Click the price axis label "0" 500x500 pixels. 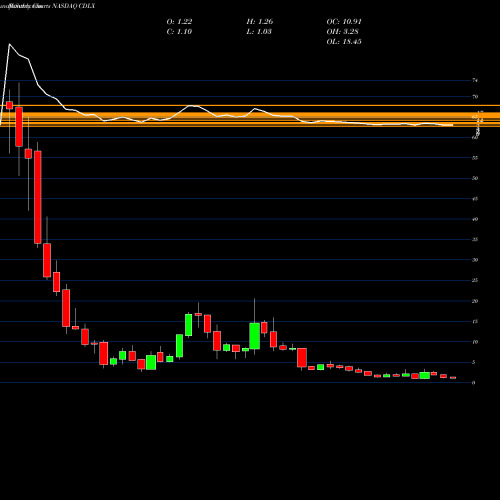coord(474,383)
